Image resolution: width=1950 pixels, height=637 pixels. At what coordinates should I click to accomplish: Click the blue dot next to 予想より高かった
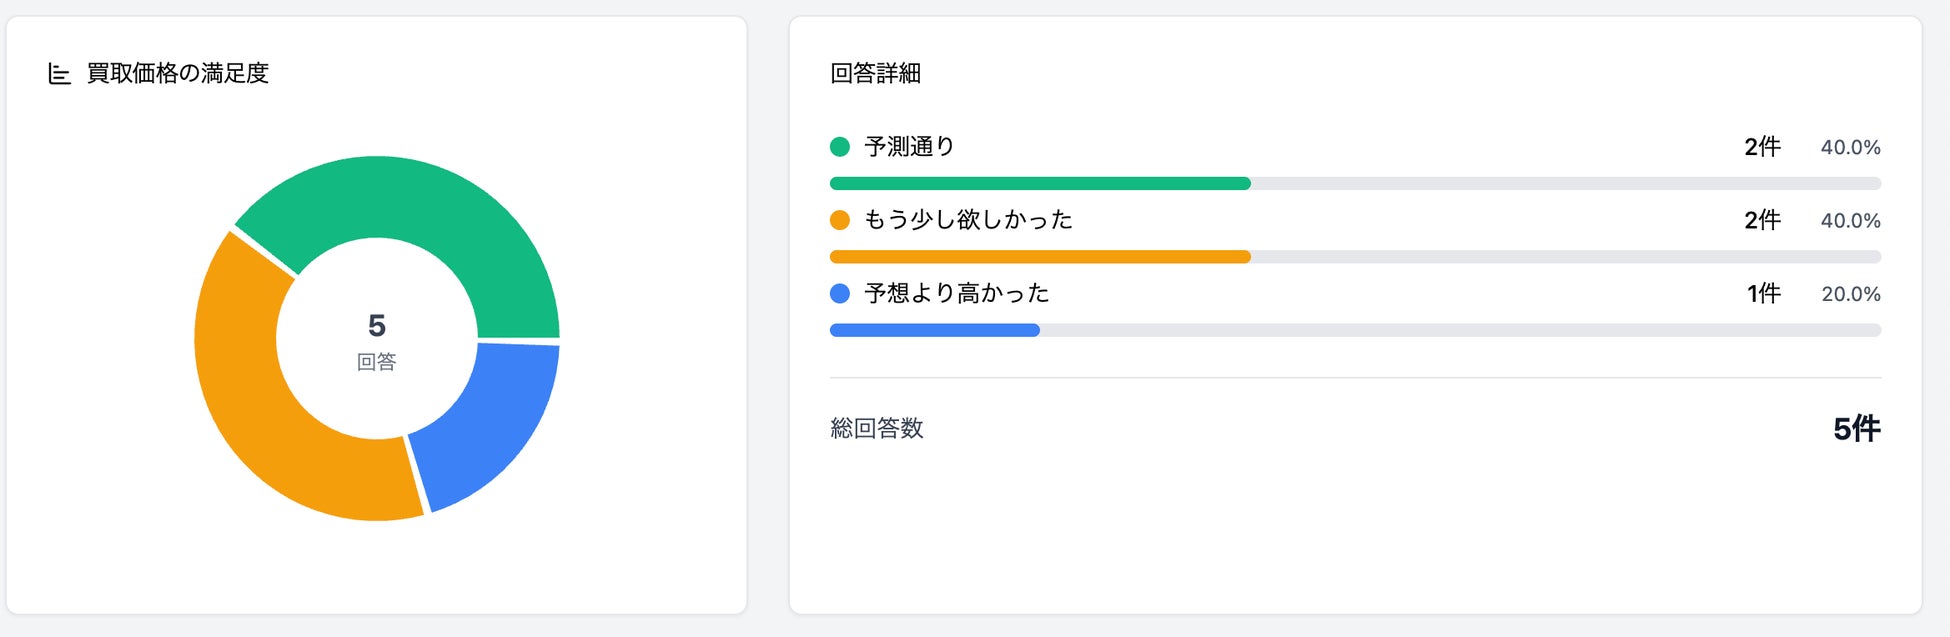click(840, 293)
